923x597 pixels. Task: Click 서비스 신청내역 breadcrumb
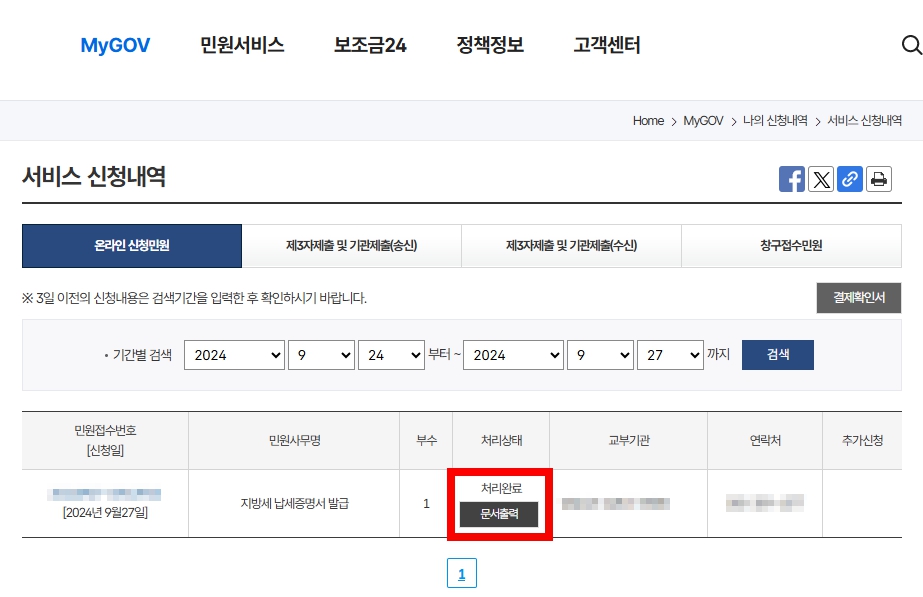pos(864,121)
